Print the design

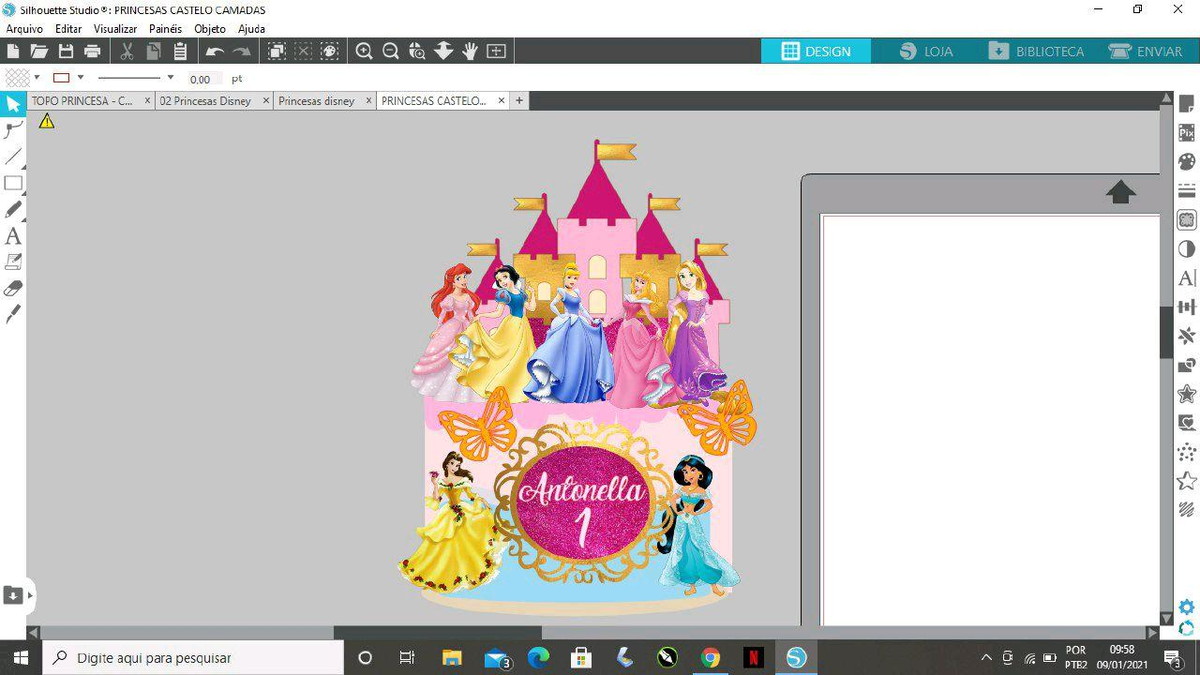(92, 51)
